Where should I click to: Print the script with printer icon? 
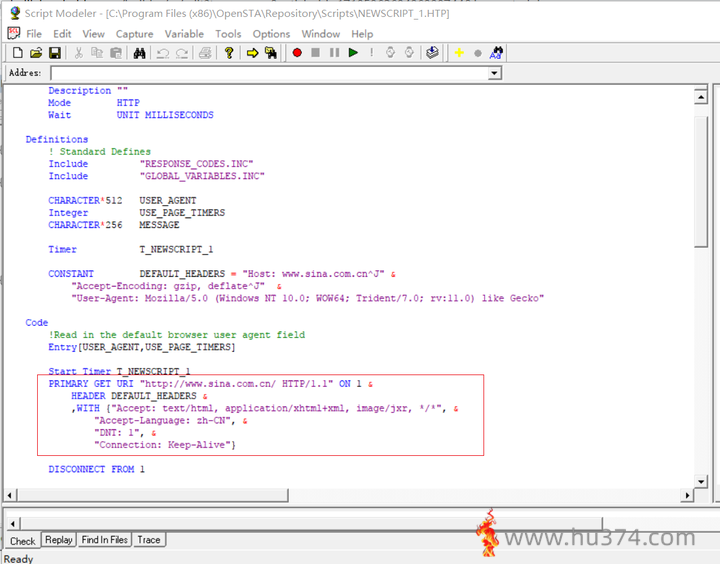point(205,53)
